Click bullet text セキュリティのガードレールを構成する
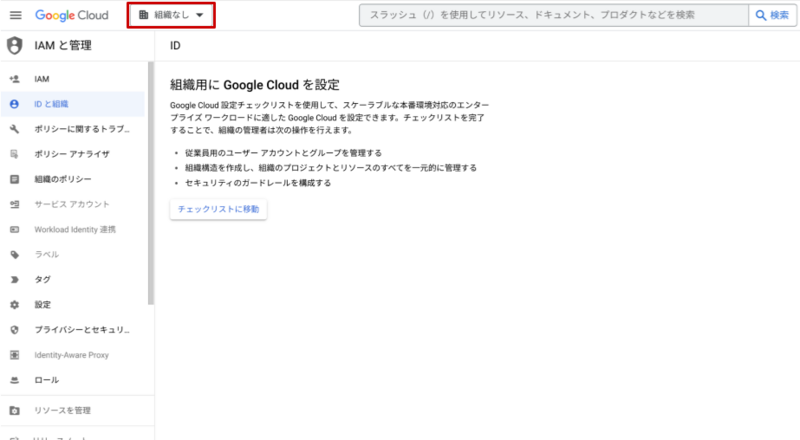The image size is (800, 440). 258,183
